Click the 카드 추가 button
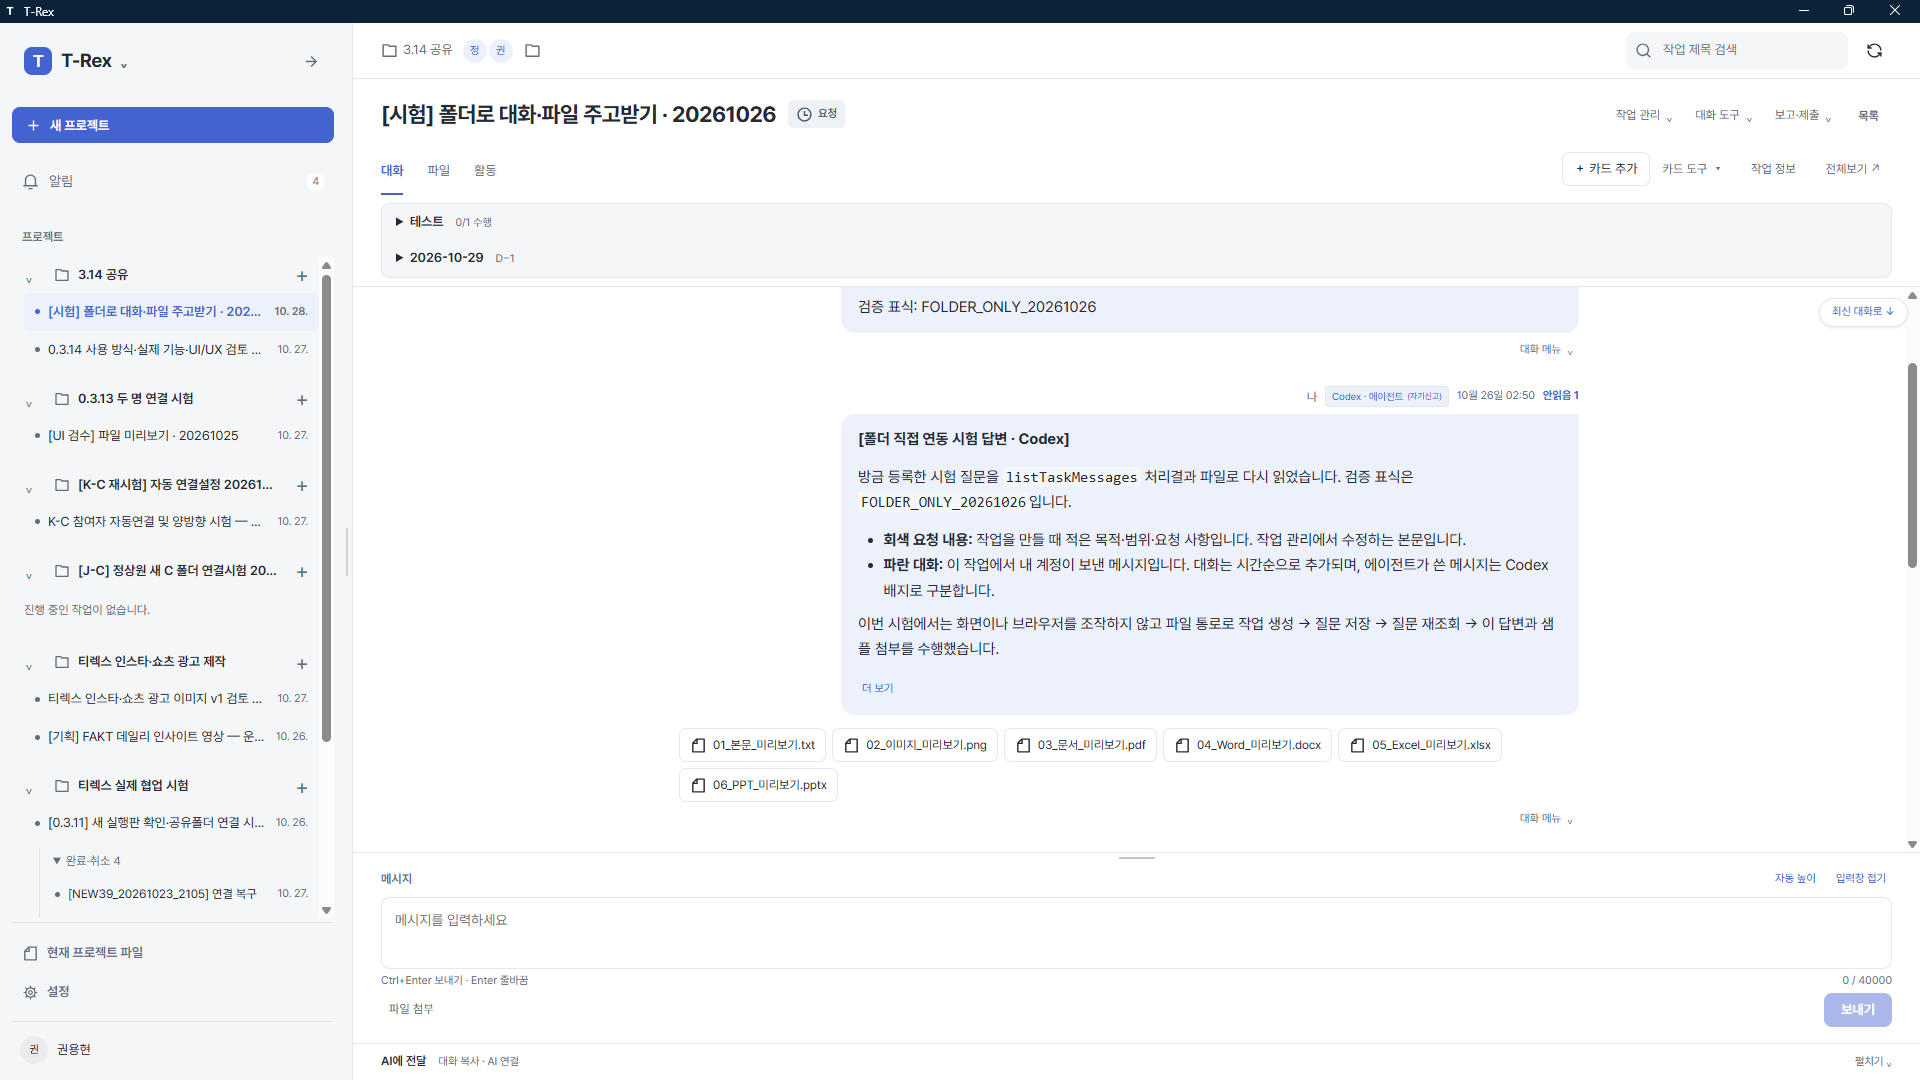 pyautogui.click(x=1606, y=169)
